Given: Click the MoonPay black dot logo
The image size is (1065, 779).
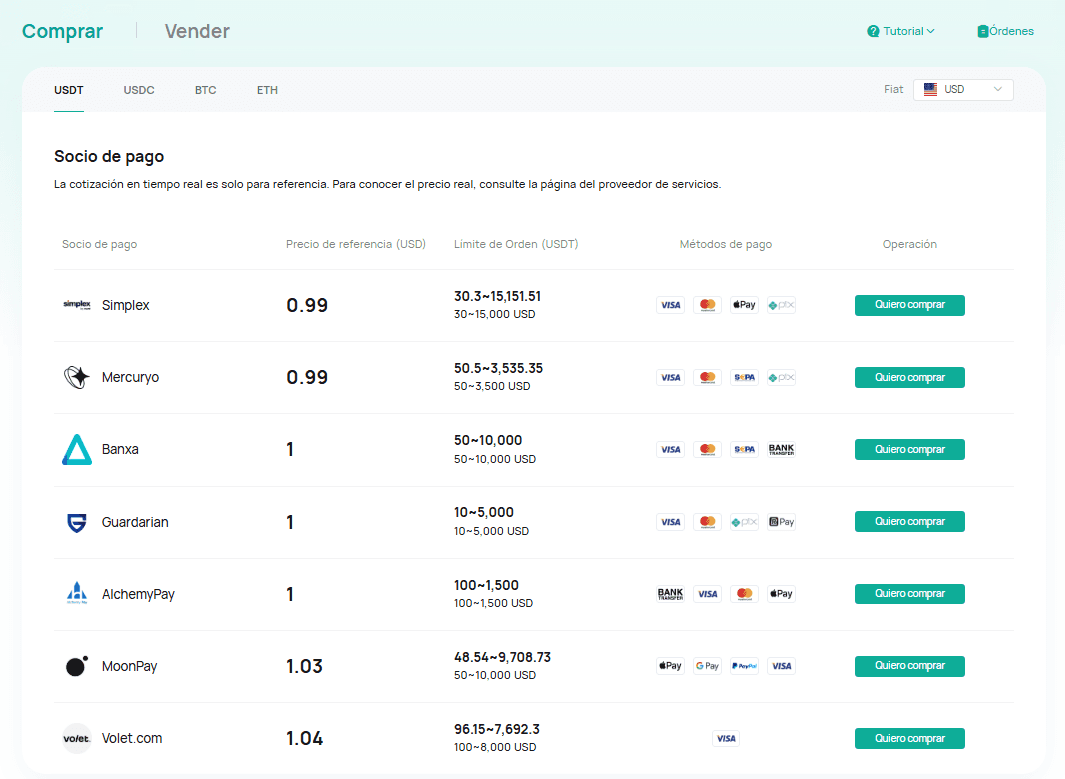Looking at the screenshot, I should pyautogui.click(x=77, y=666).
